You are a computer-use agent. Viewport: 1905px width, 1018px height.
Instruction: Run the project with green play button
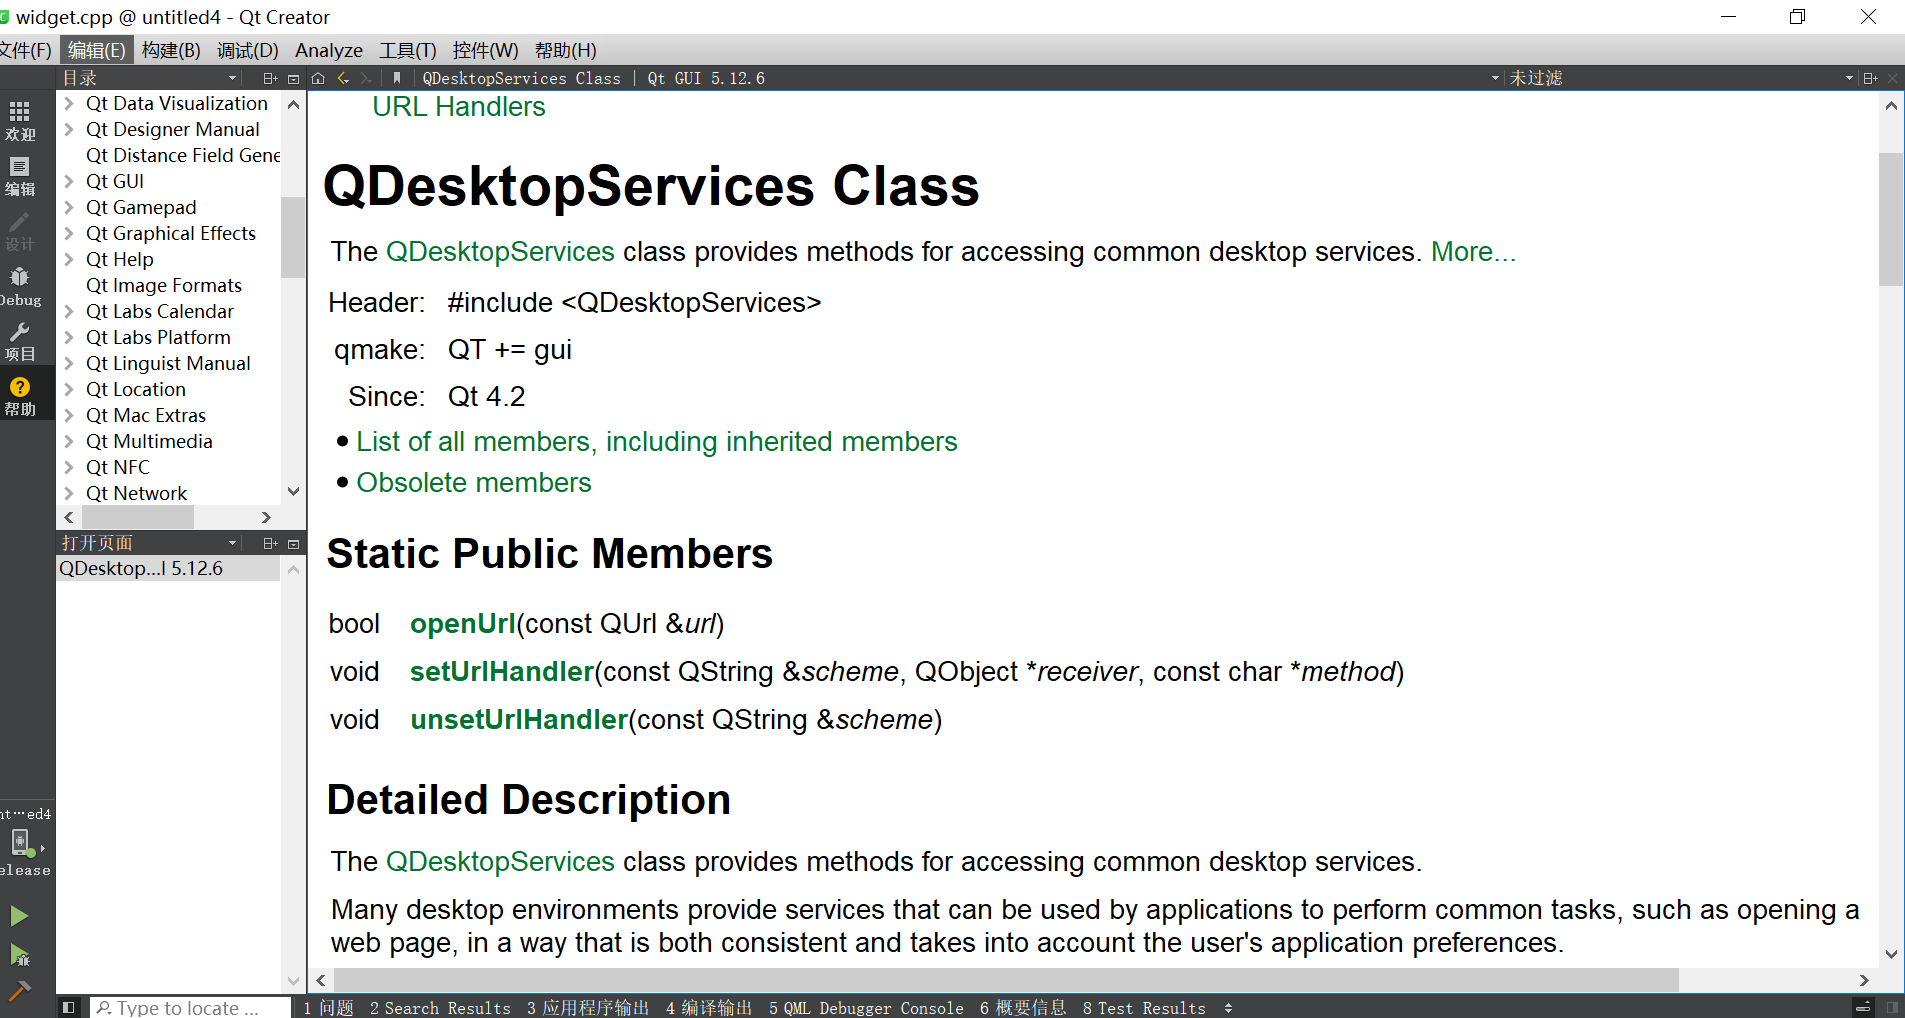point(19,915)
